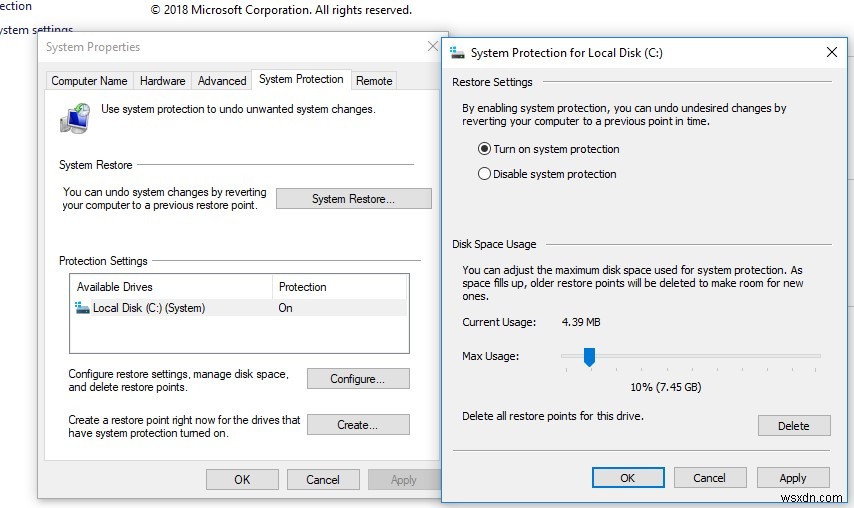Click the System Restore... button

(x=353, y=199)
